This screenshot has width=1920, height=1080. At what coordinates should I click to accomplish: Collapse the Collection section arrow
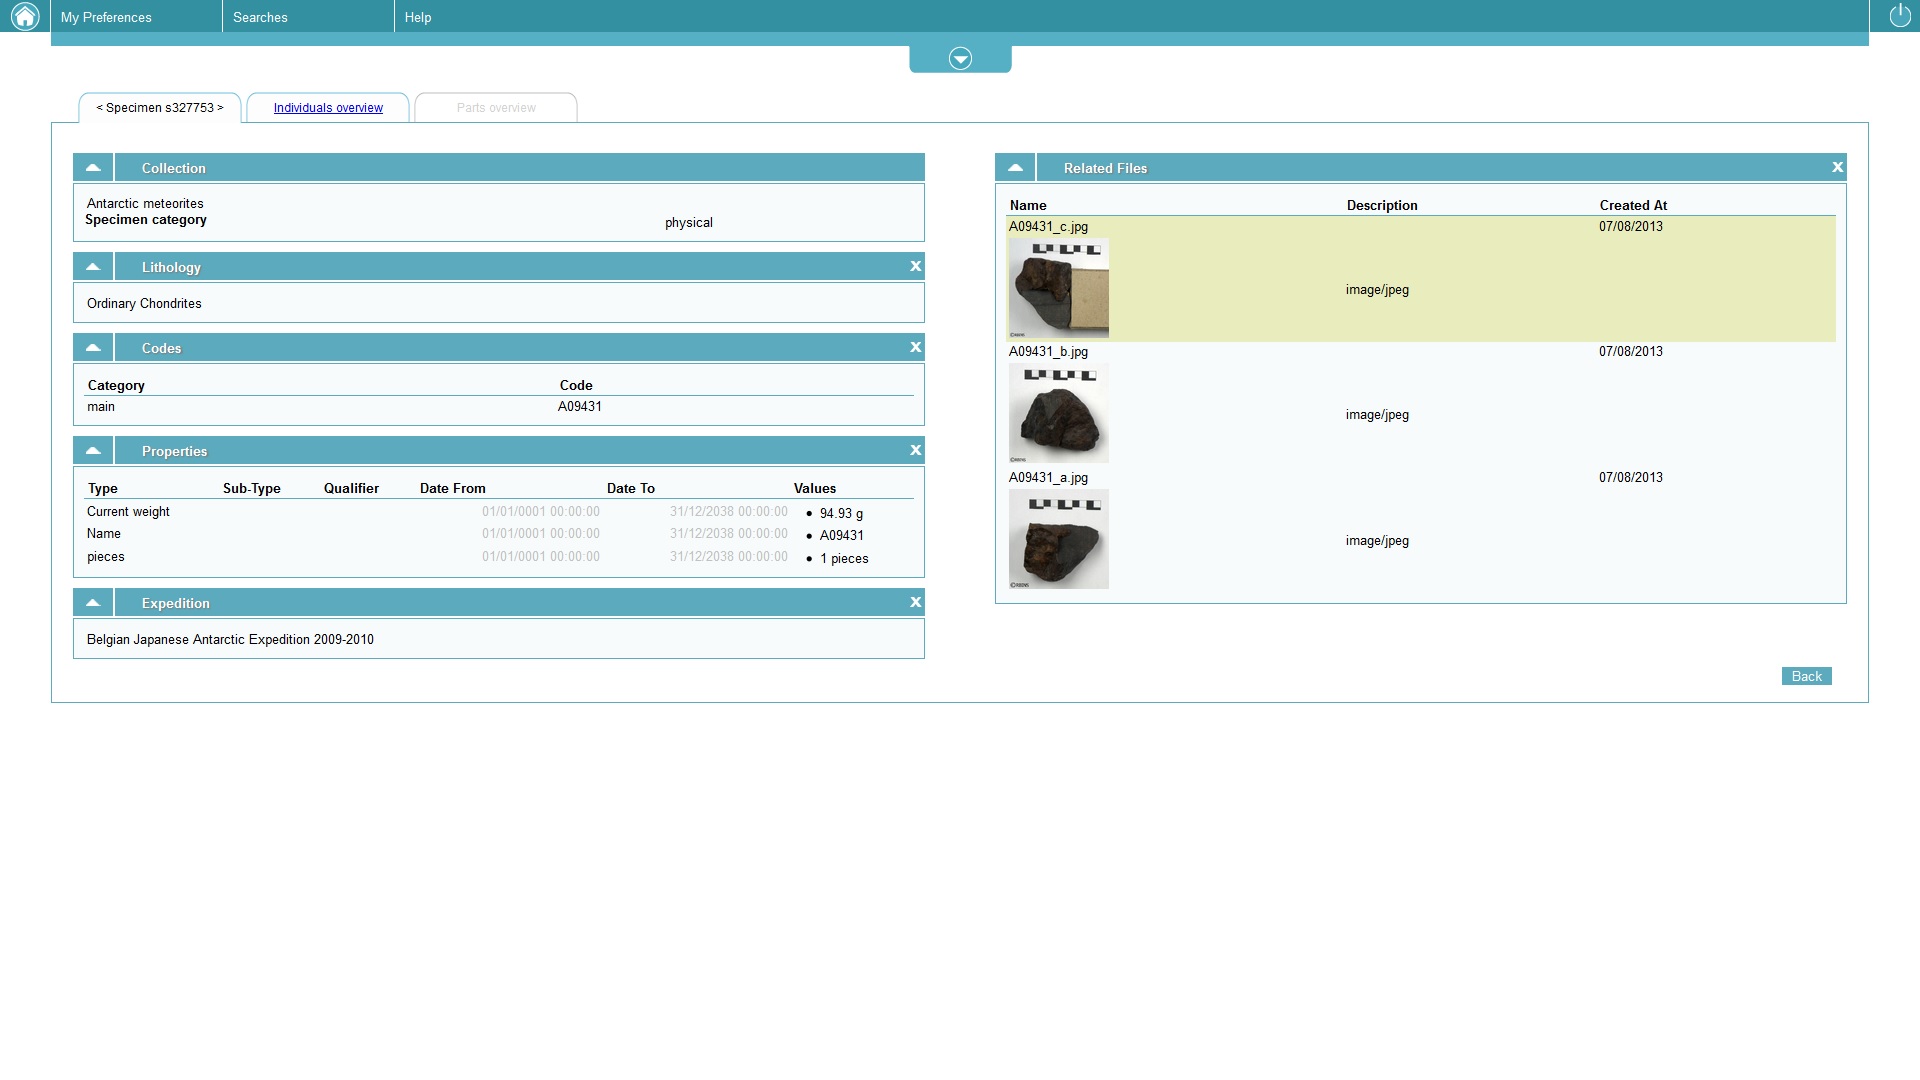click(93, 168)
